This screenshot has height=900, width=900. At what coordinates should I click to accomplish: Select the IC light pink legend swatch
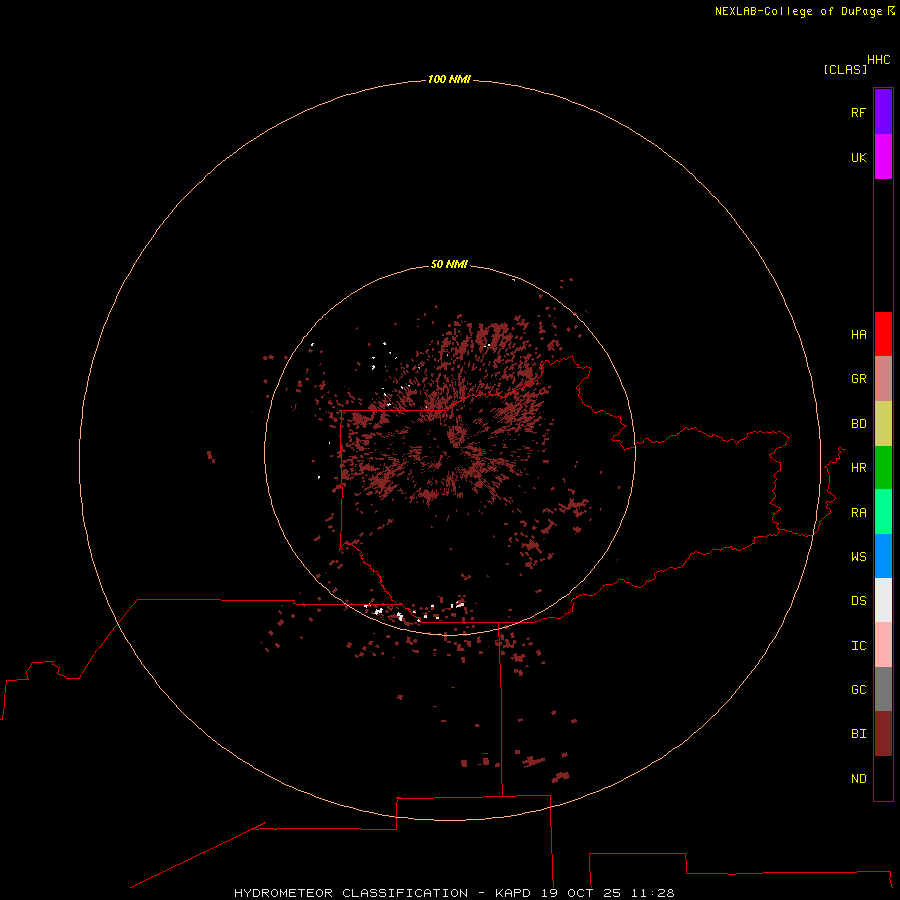(883, 645)
